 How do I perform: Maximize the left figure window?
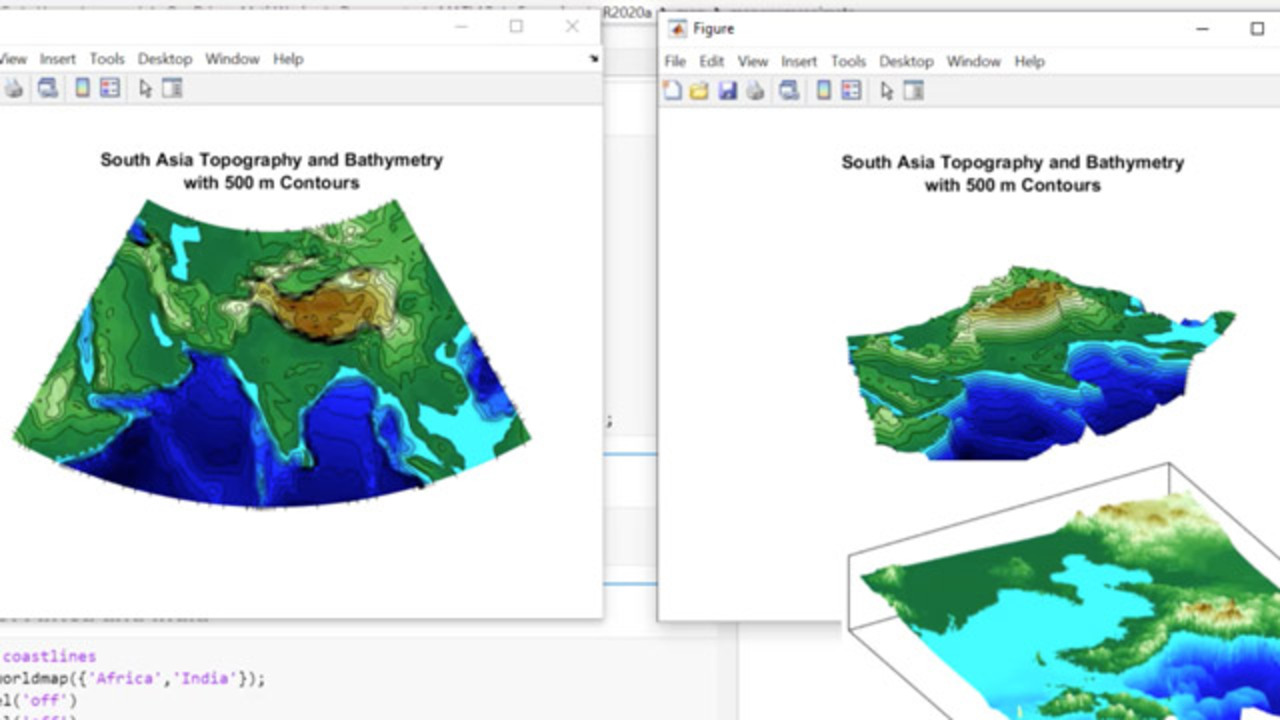click(516, 26)
